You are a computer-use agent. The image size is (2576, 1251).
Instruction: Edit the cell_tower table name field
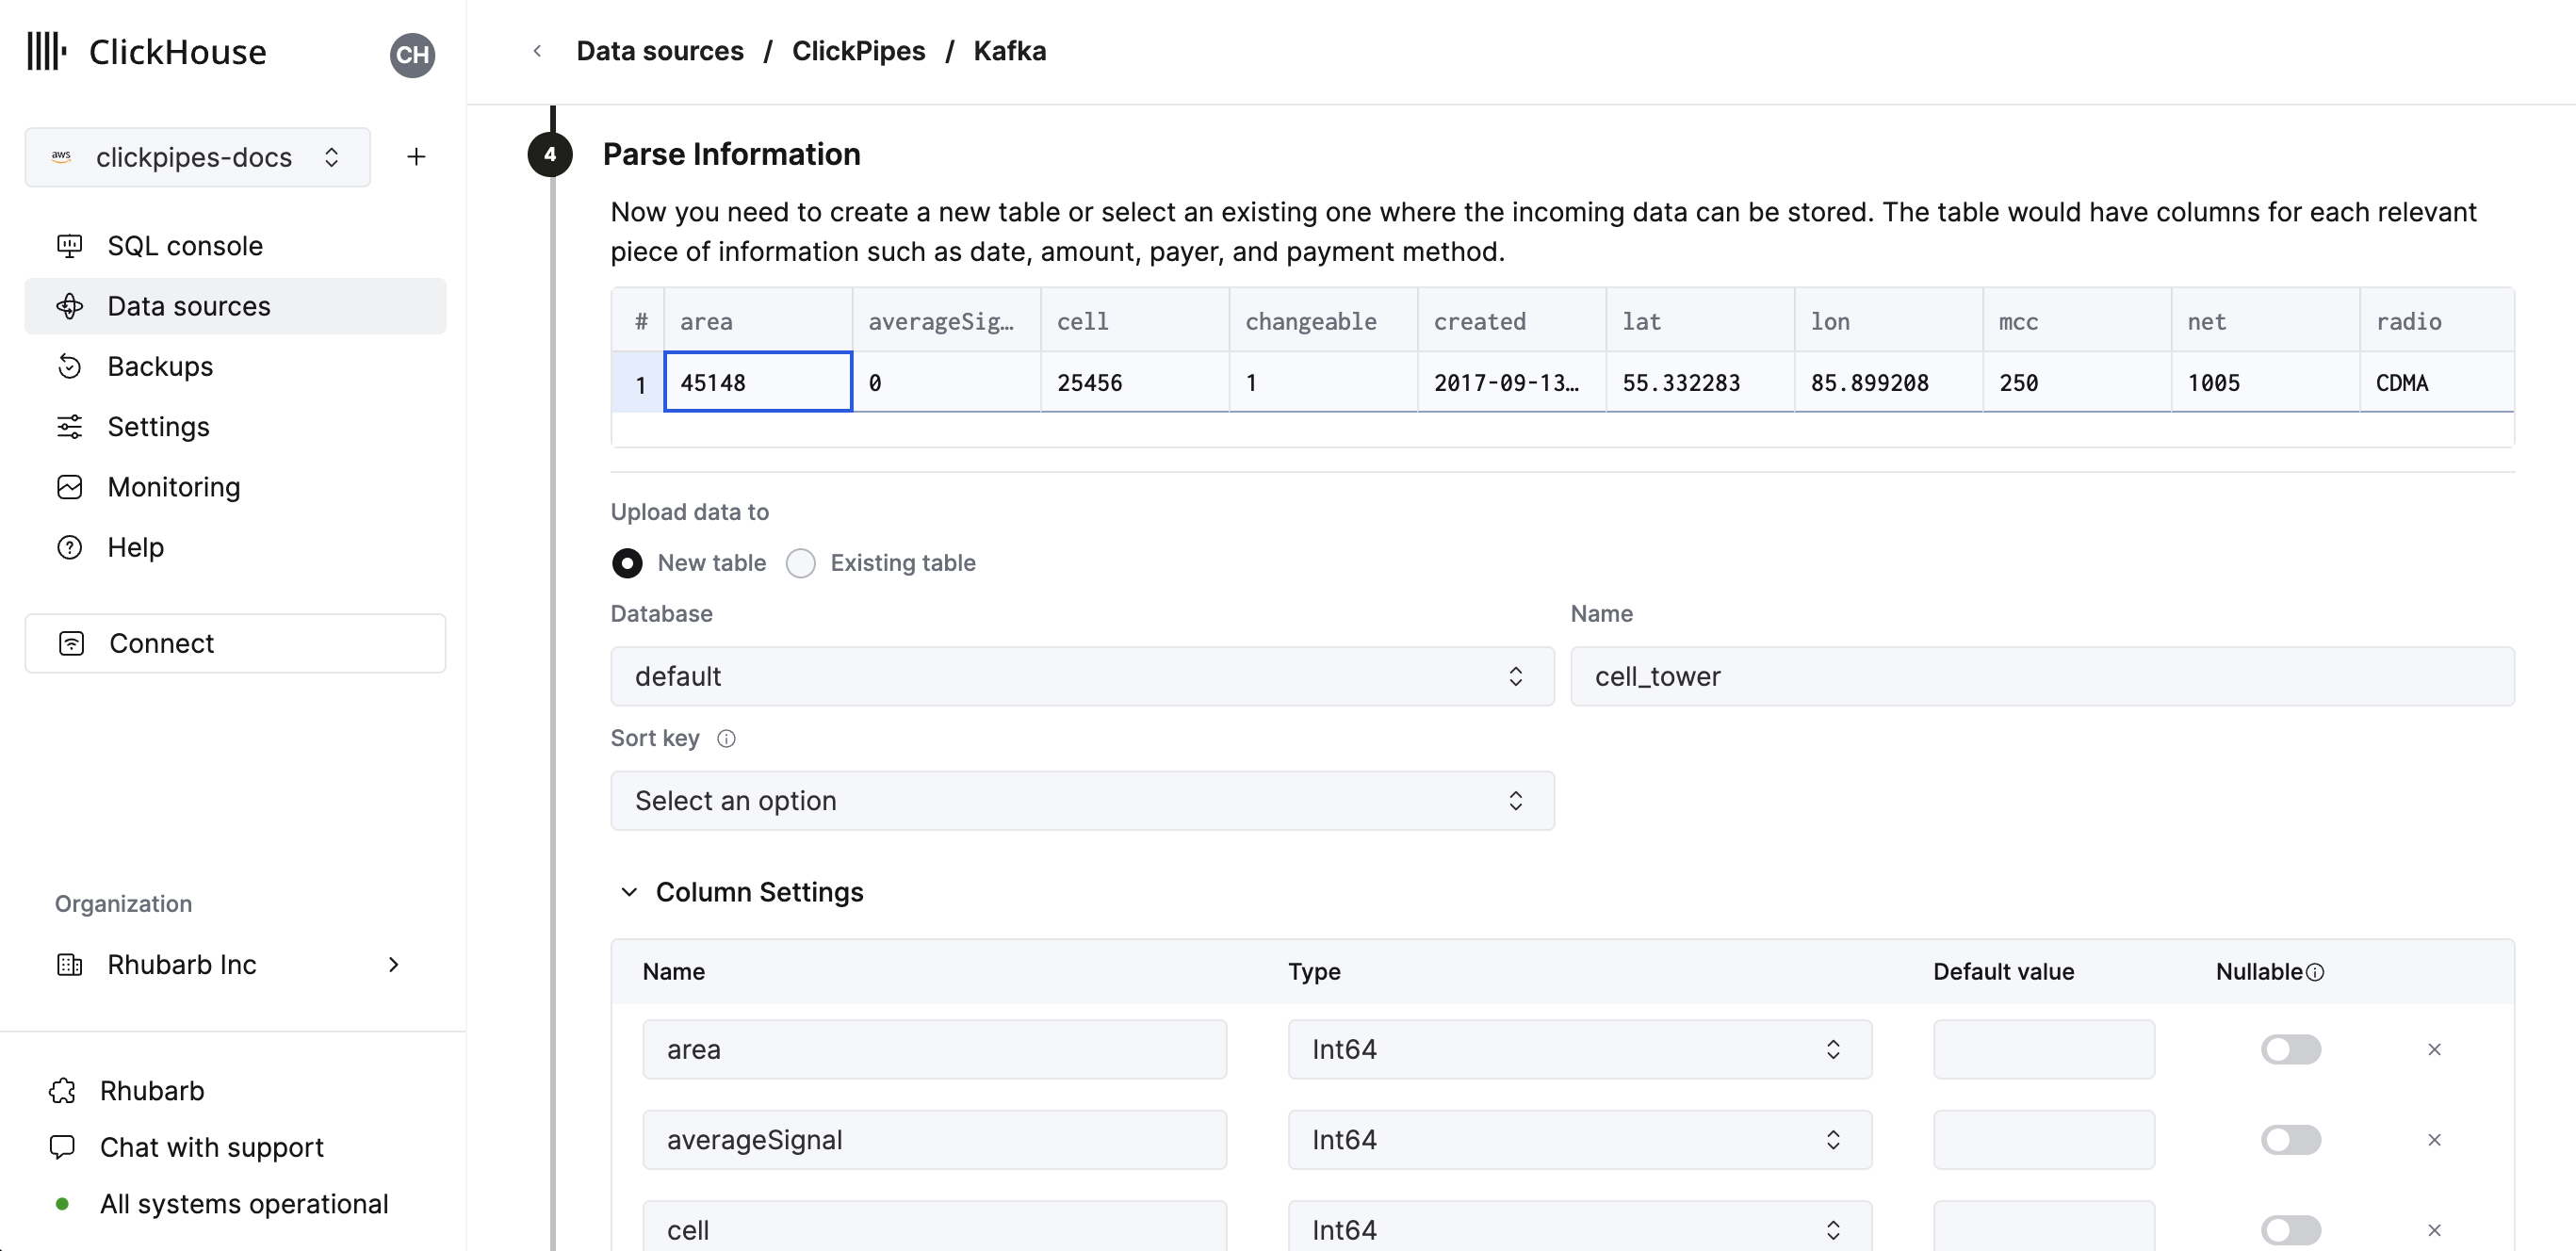(x=2042, y=676)
